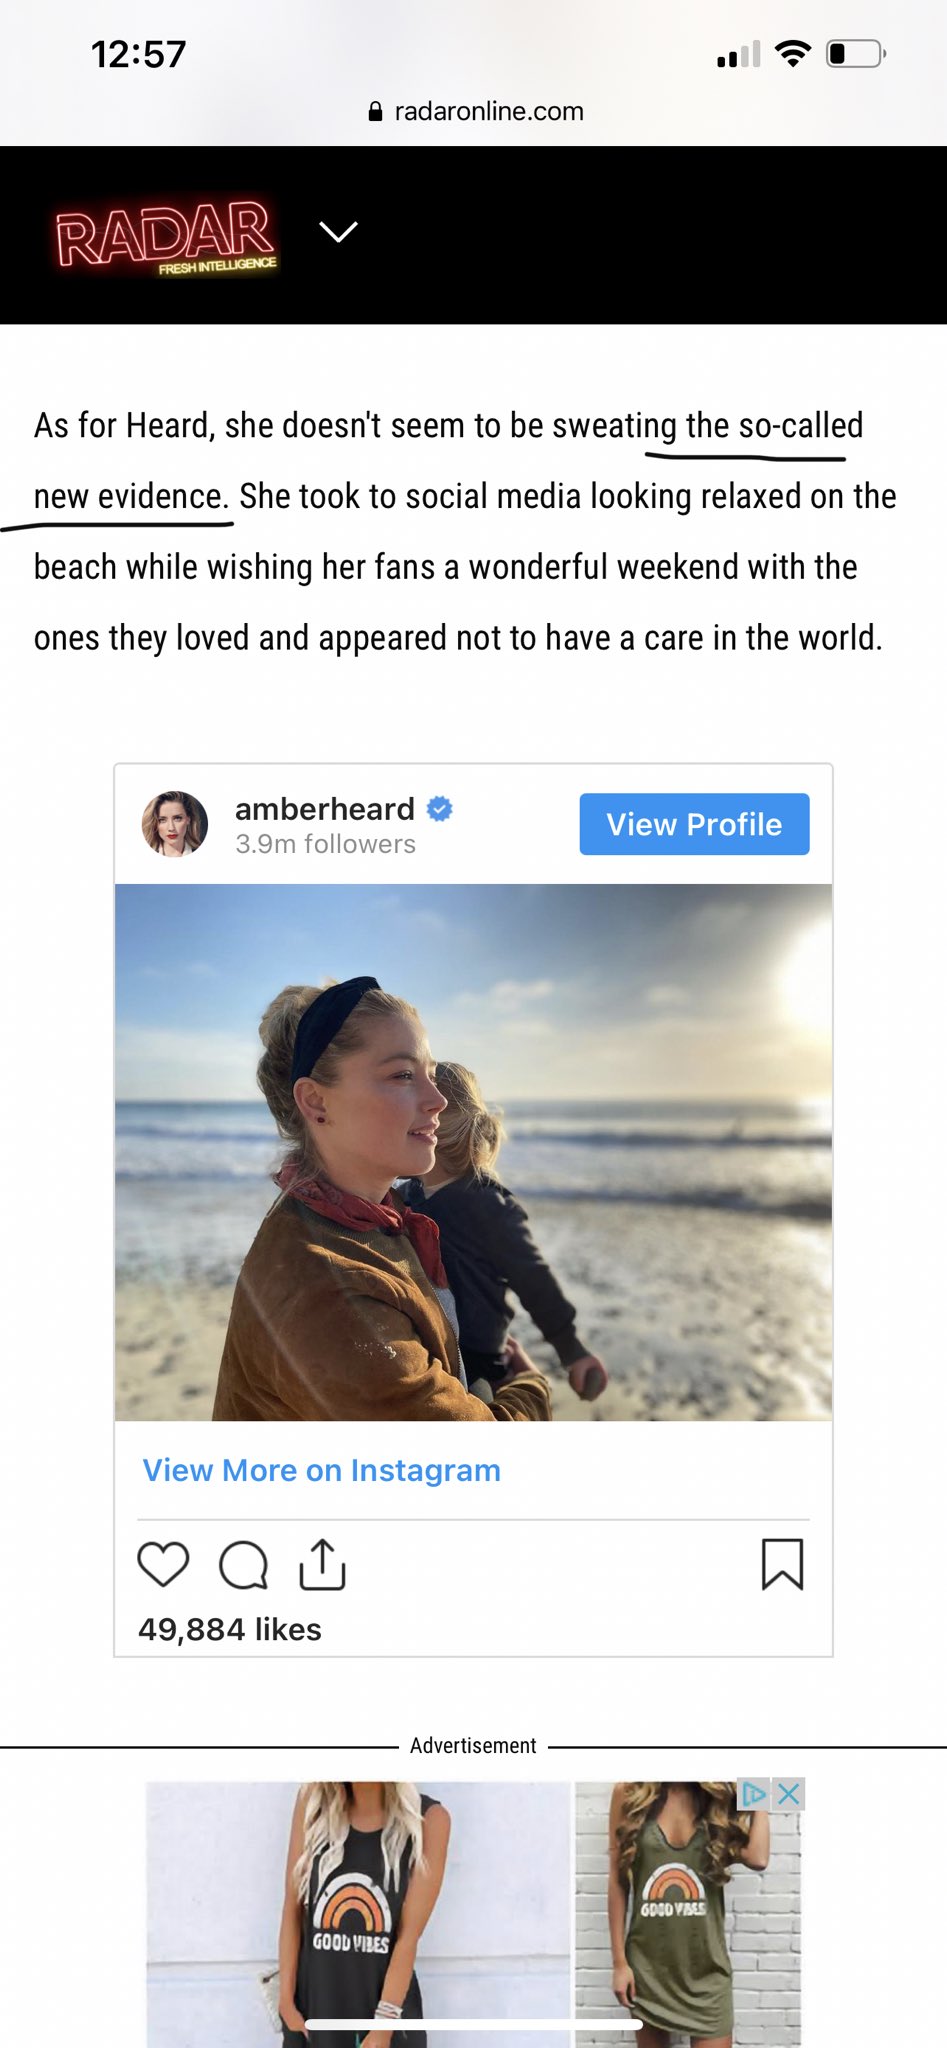Viewport: 947px width, 2048px height.
Task: Close the advertisement with X icon
Action: pyautogui.click(x=789, y=1794)
